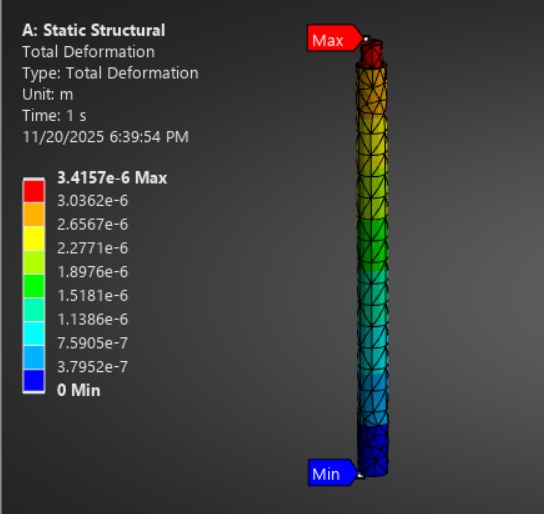Click the dark blue base of the rod
The height and width of the screenshot is (514, 544).
[373, 450]
